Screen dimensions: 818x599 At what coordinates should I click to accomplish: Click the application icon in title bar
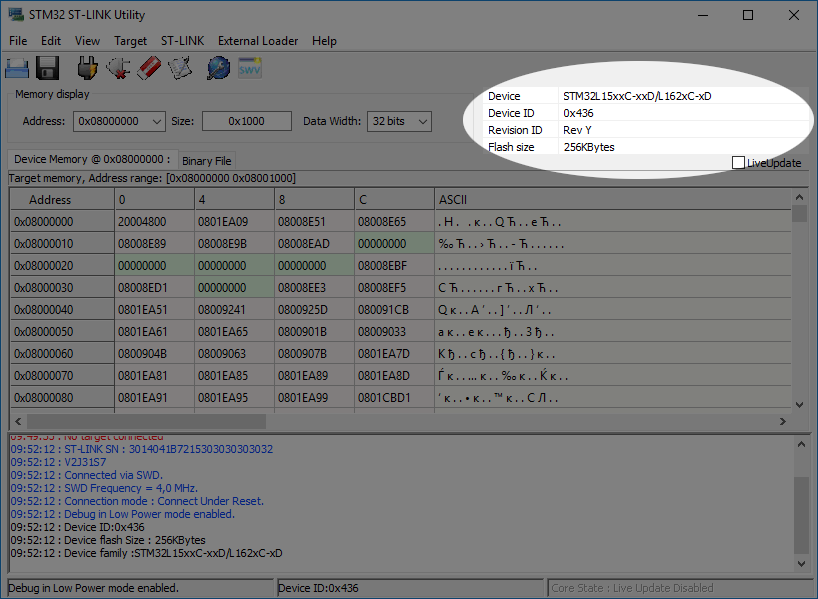[16, 15]
